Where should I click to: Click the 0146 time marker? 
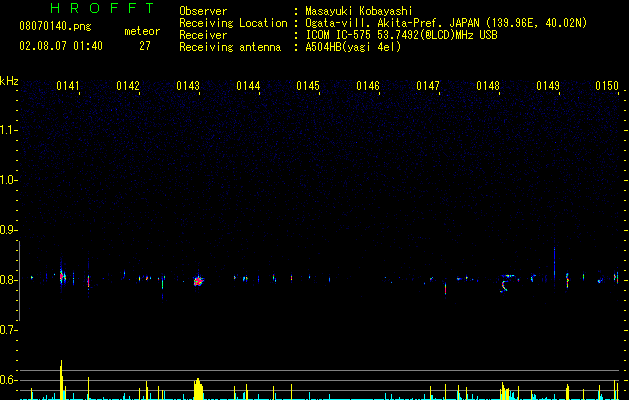click(x=368, y=86)
